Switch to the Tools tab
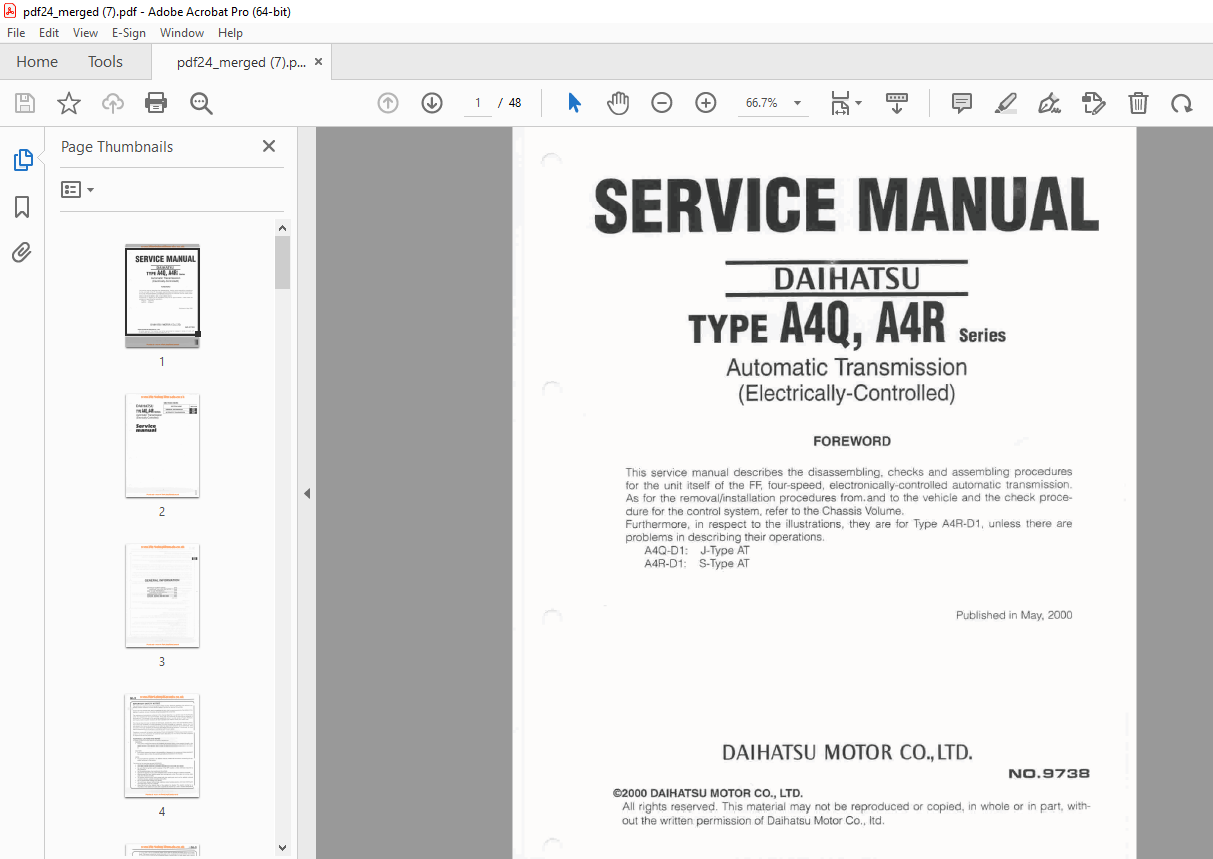 (105, 62)
